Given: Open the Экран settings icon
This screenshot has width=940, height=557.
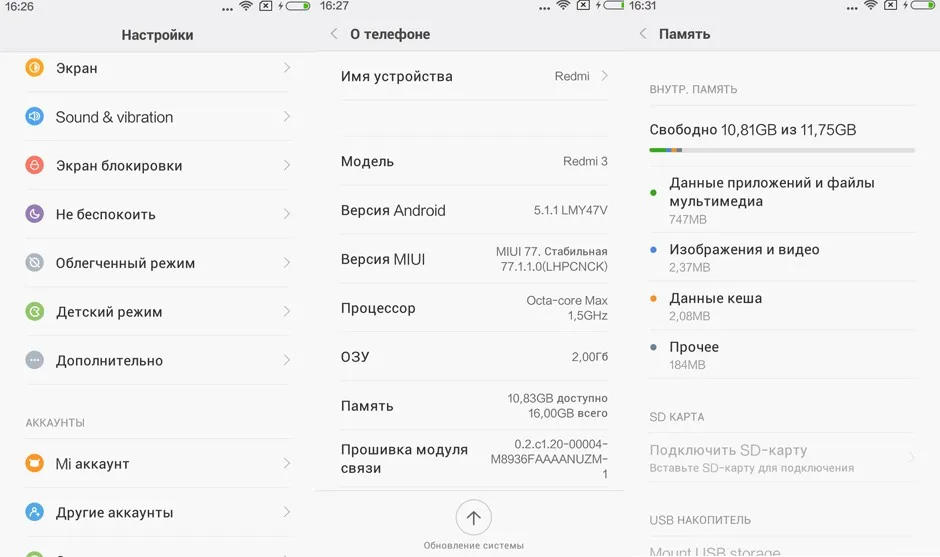Looking at the screenshot, I should pyautogui.click(x=34, y=67).
